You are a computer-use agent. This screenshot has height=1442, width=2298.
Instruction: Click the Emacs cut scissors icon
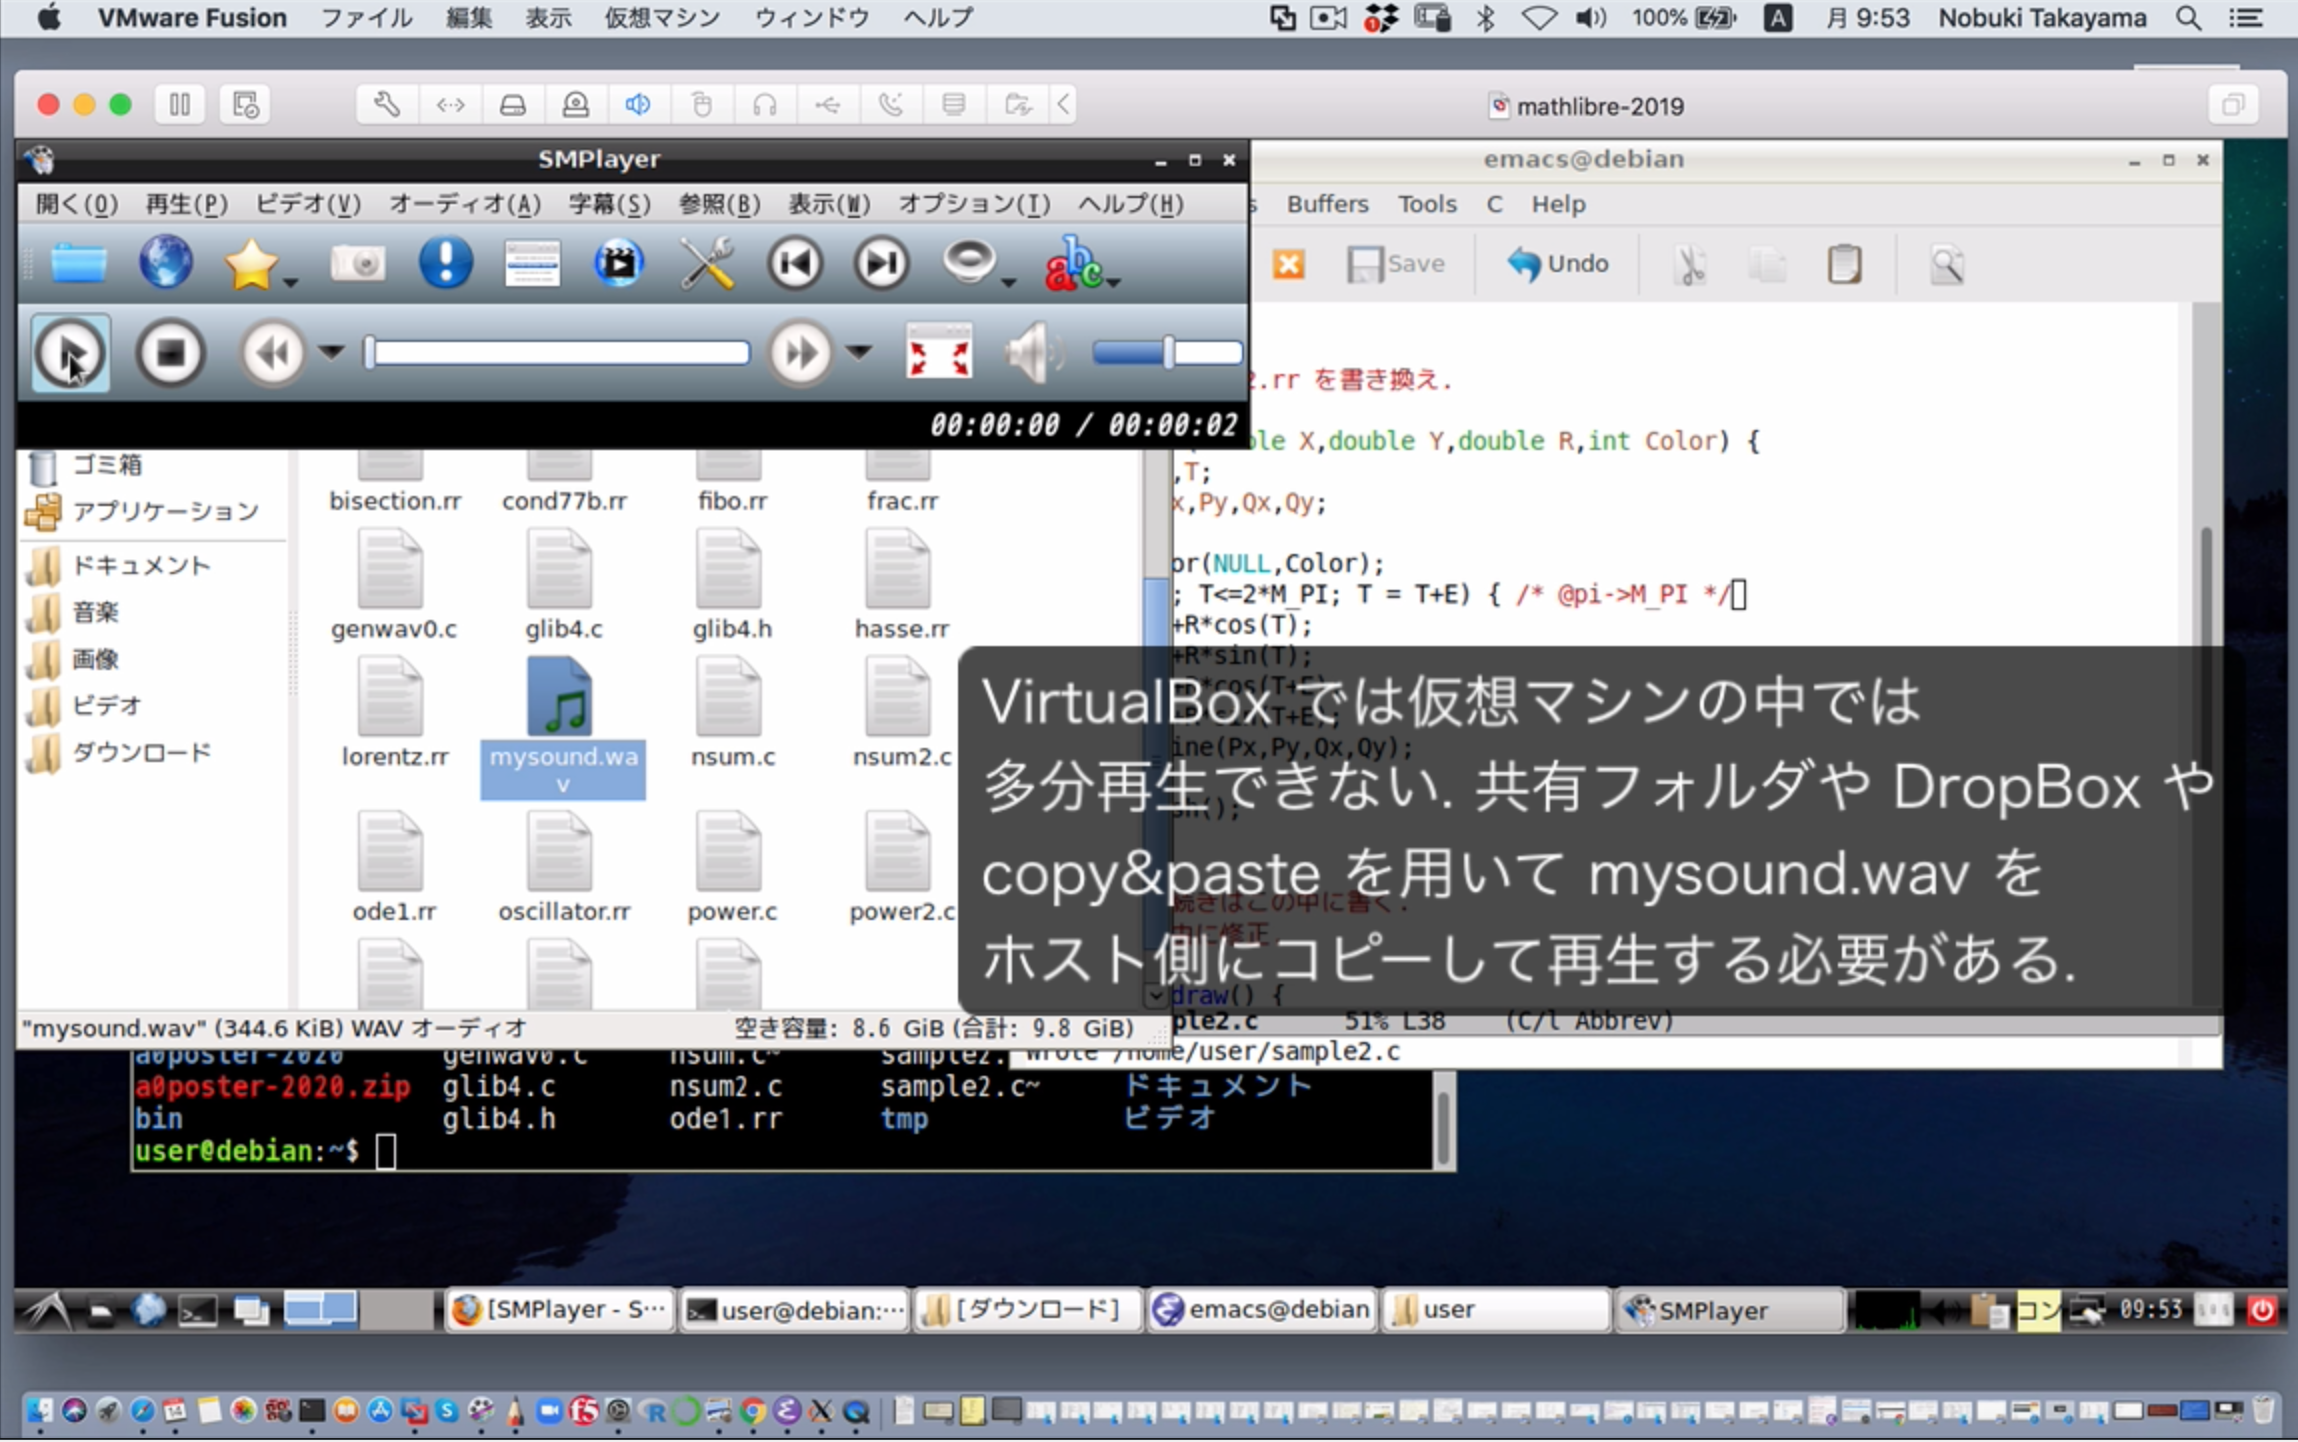1689,265
